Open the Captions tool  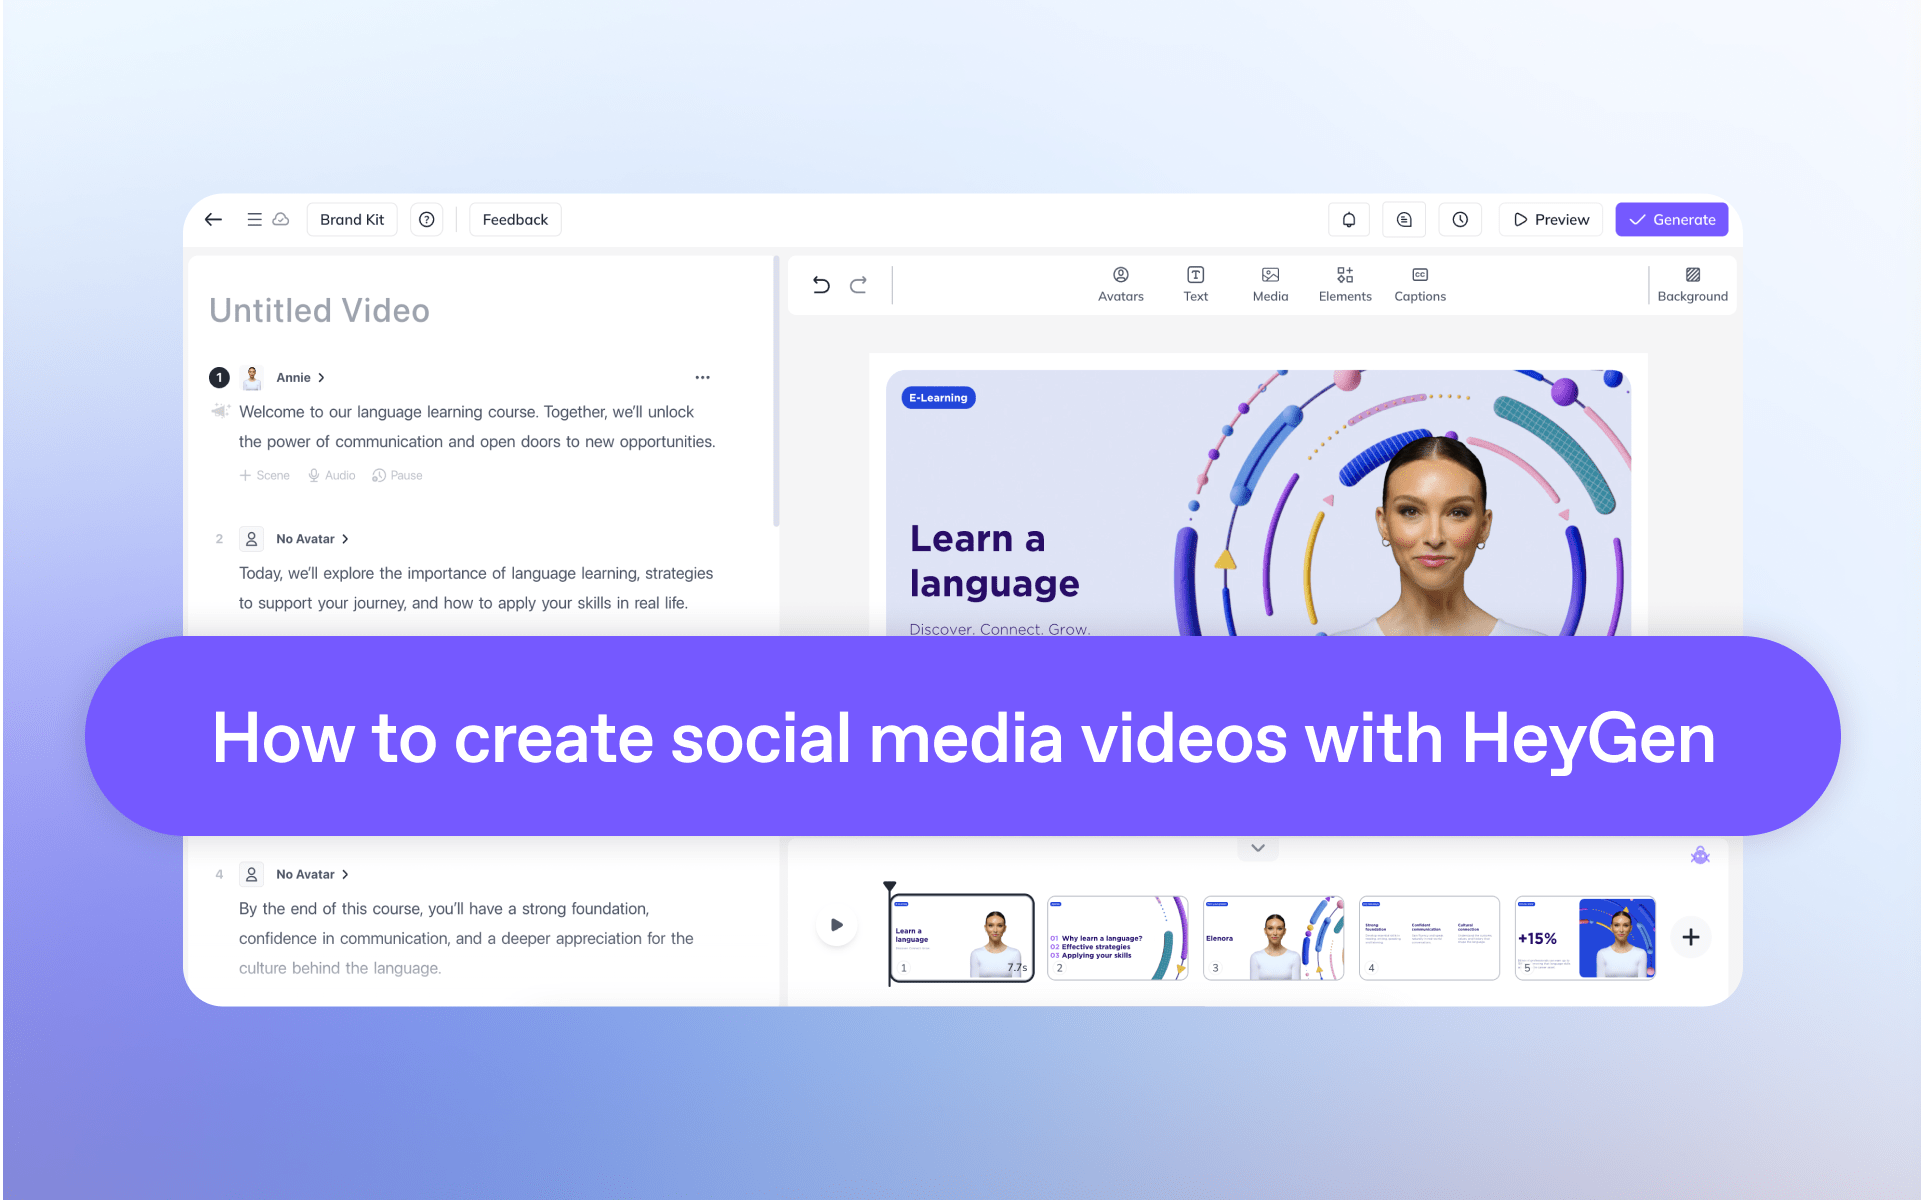click(1420, 284)
